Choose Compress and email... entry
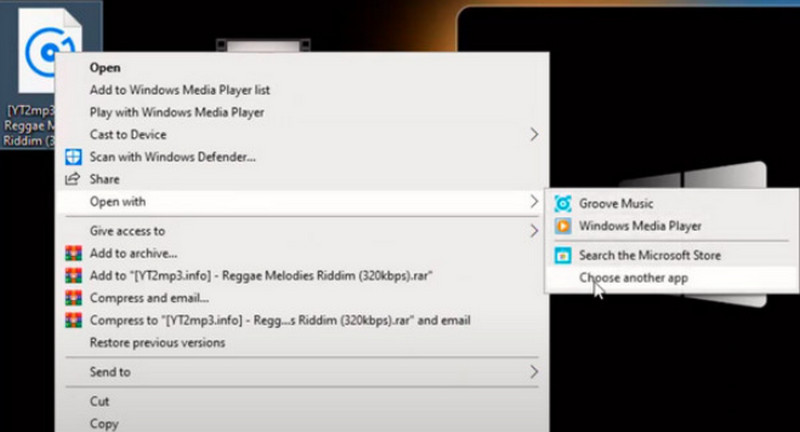 coord(302,298)
